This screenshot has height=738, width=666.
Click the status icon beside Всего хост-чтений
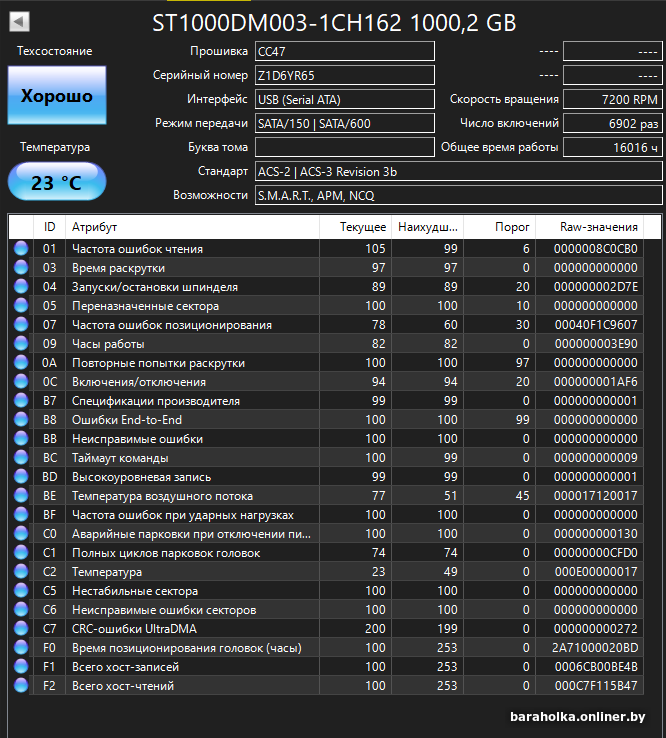pos(21,686)
